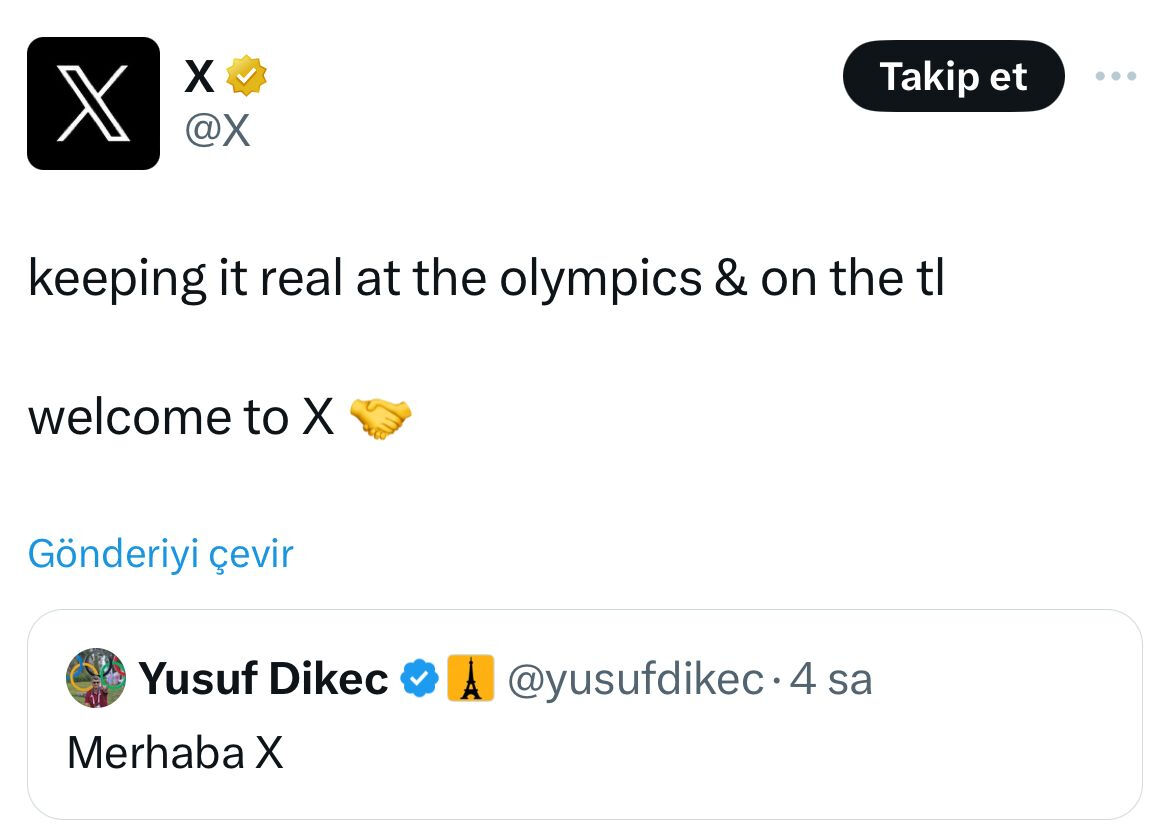Select the Gönderiyi çevir translate link
This screenshot has width=1170, height=834.
(x=160, y=552)
